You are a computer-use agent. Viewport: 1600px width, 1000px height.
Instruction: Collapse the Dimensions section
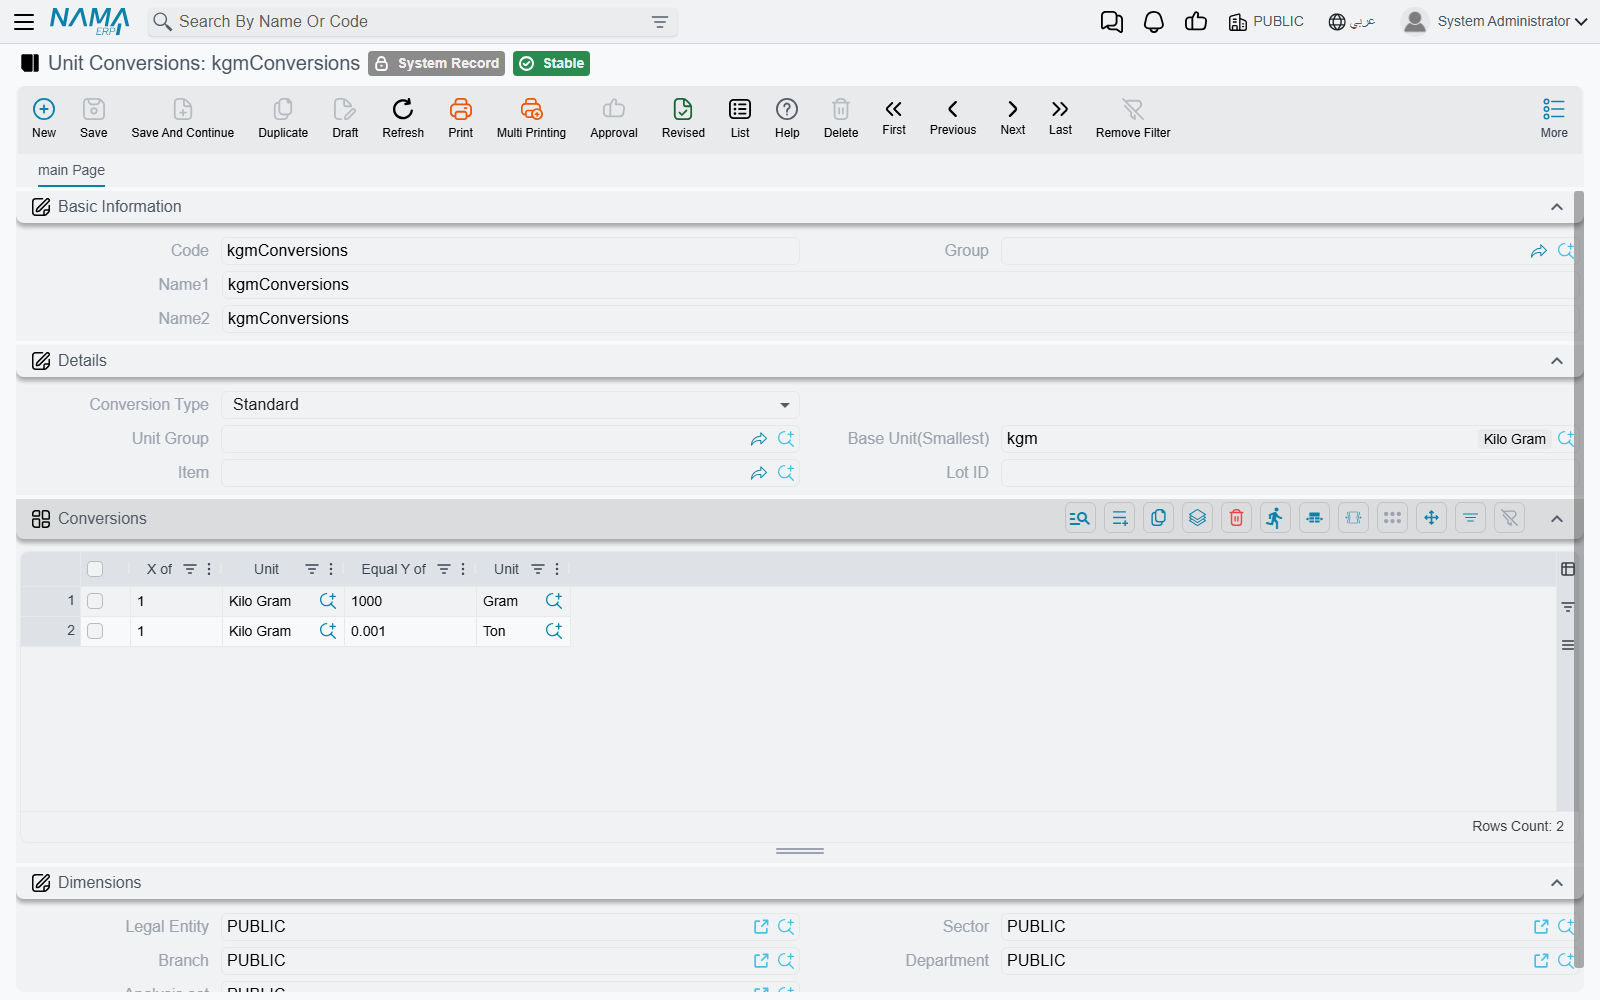pos(1557,883)
